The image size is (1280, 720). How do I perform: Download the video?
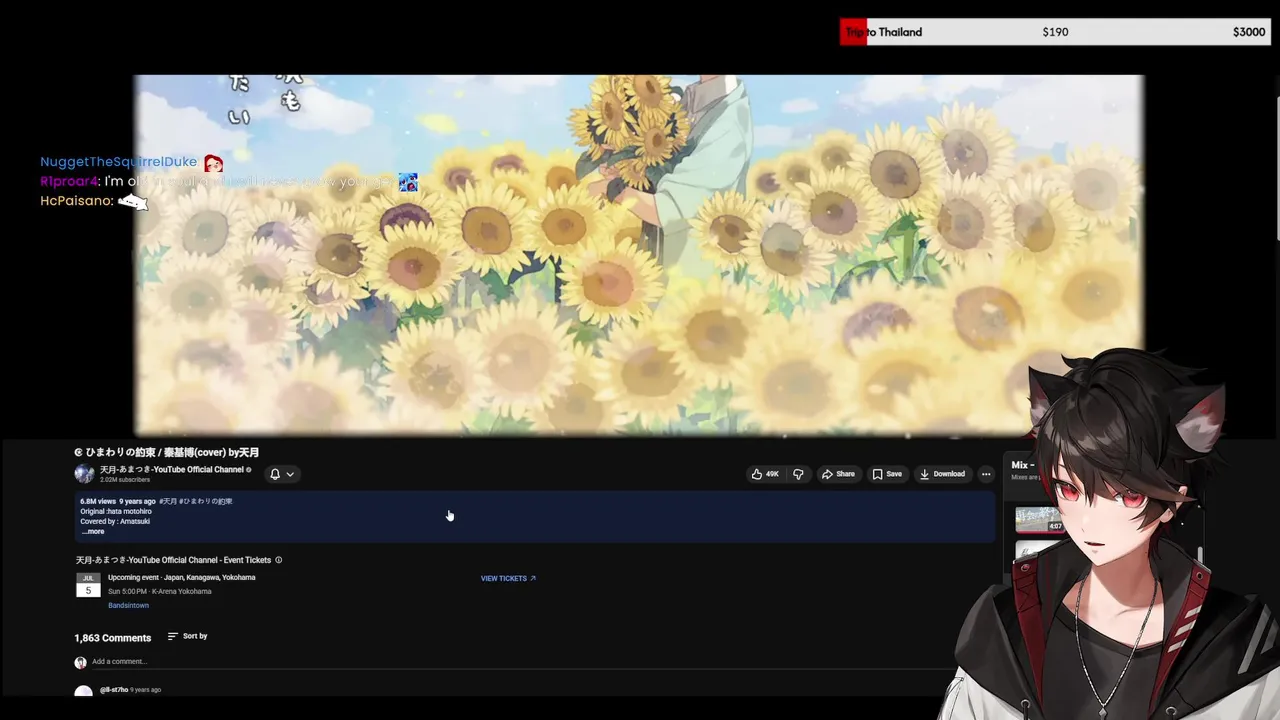[943, 474]
